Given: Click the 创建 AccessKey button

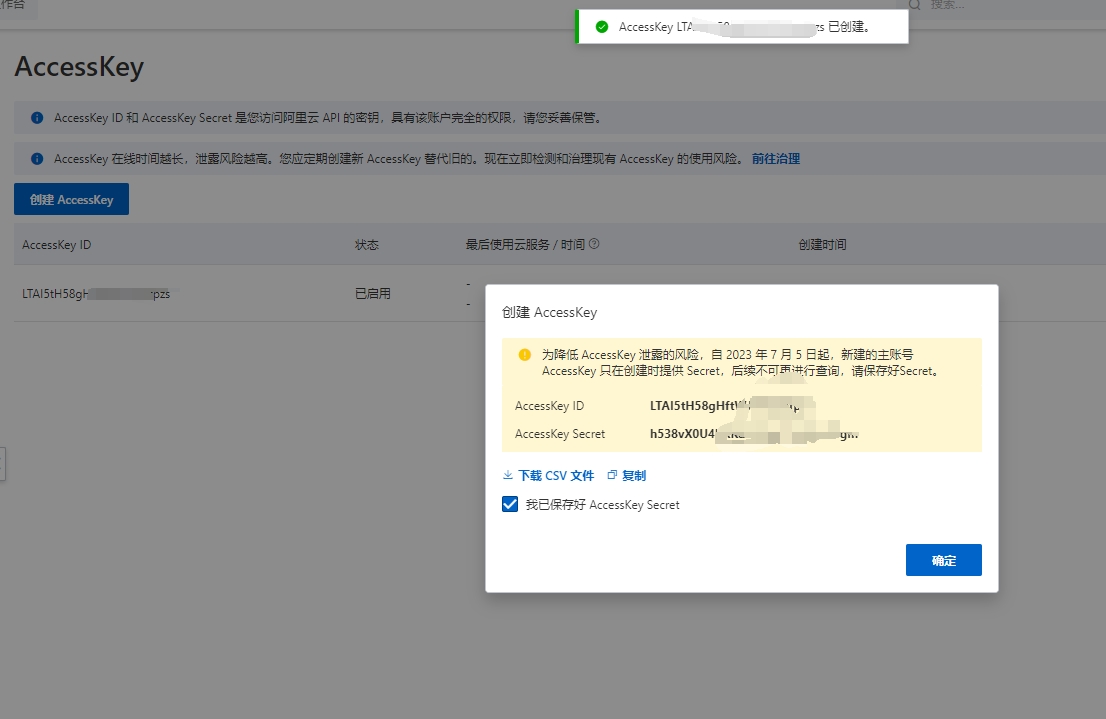Looking at the screenshot, I should point(71,200).
